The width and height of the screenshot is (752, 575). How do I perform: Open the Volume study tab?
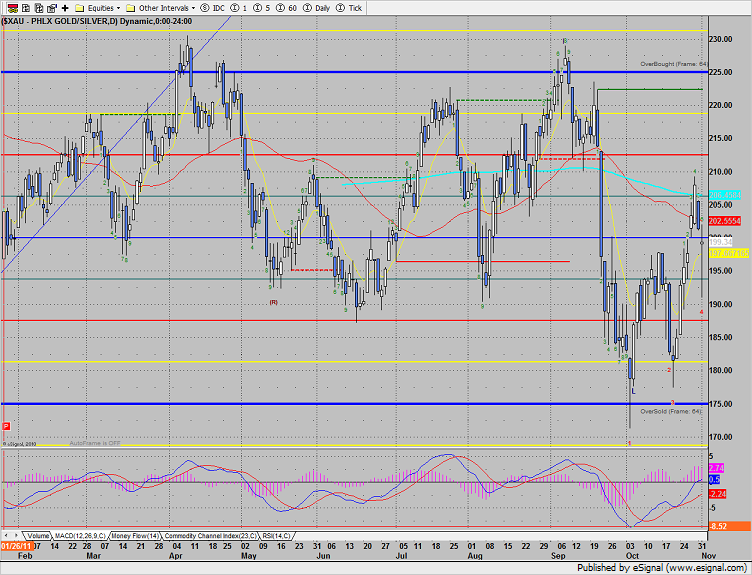[x=38, y=536]
